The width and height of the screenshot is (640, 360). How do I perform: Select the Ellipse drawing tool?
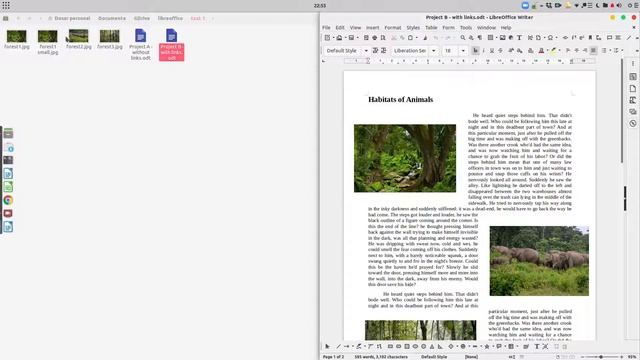(415, 347)
